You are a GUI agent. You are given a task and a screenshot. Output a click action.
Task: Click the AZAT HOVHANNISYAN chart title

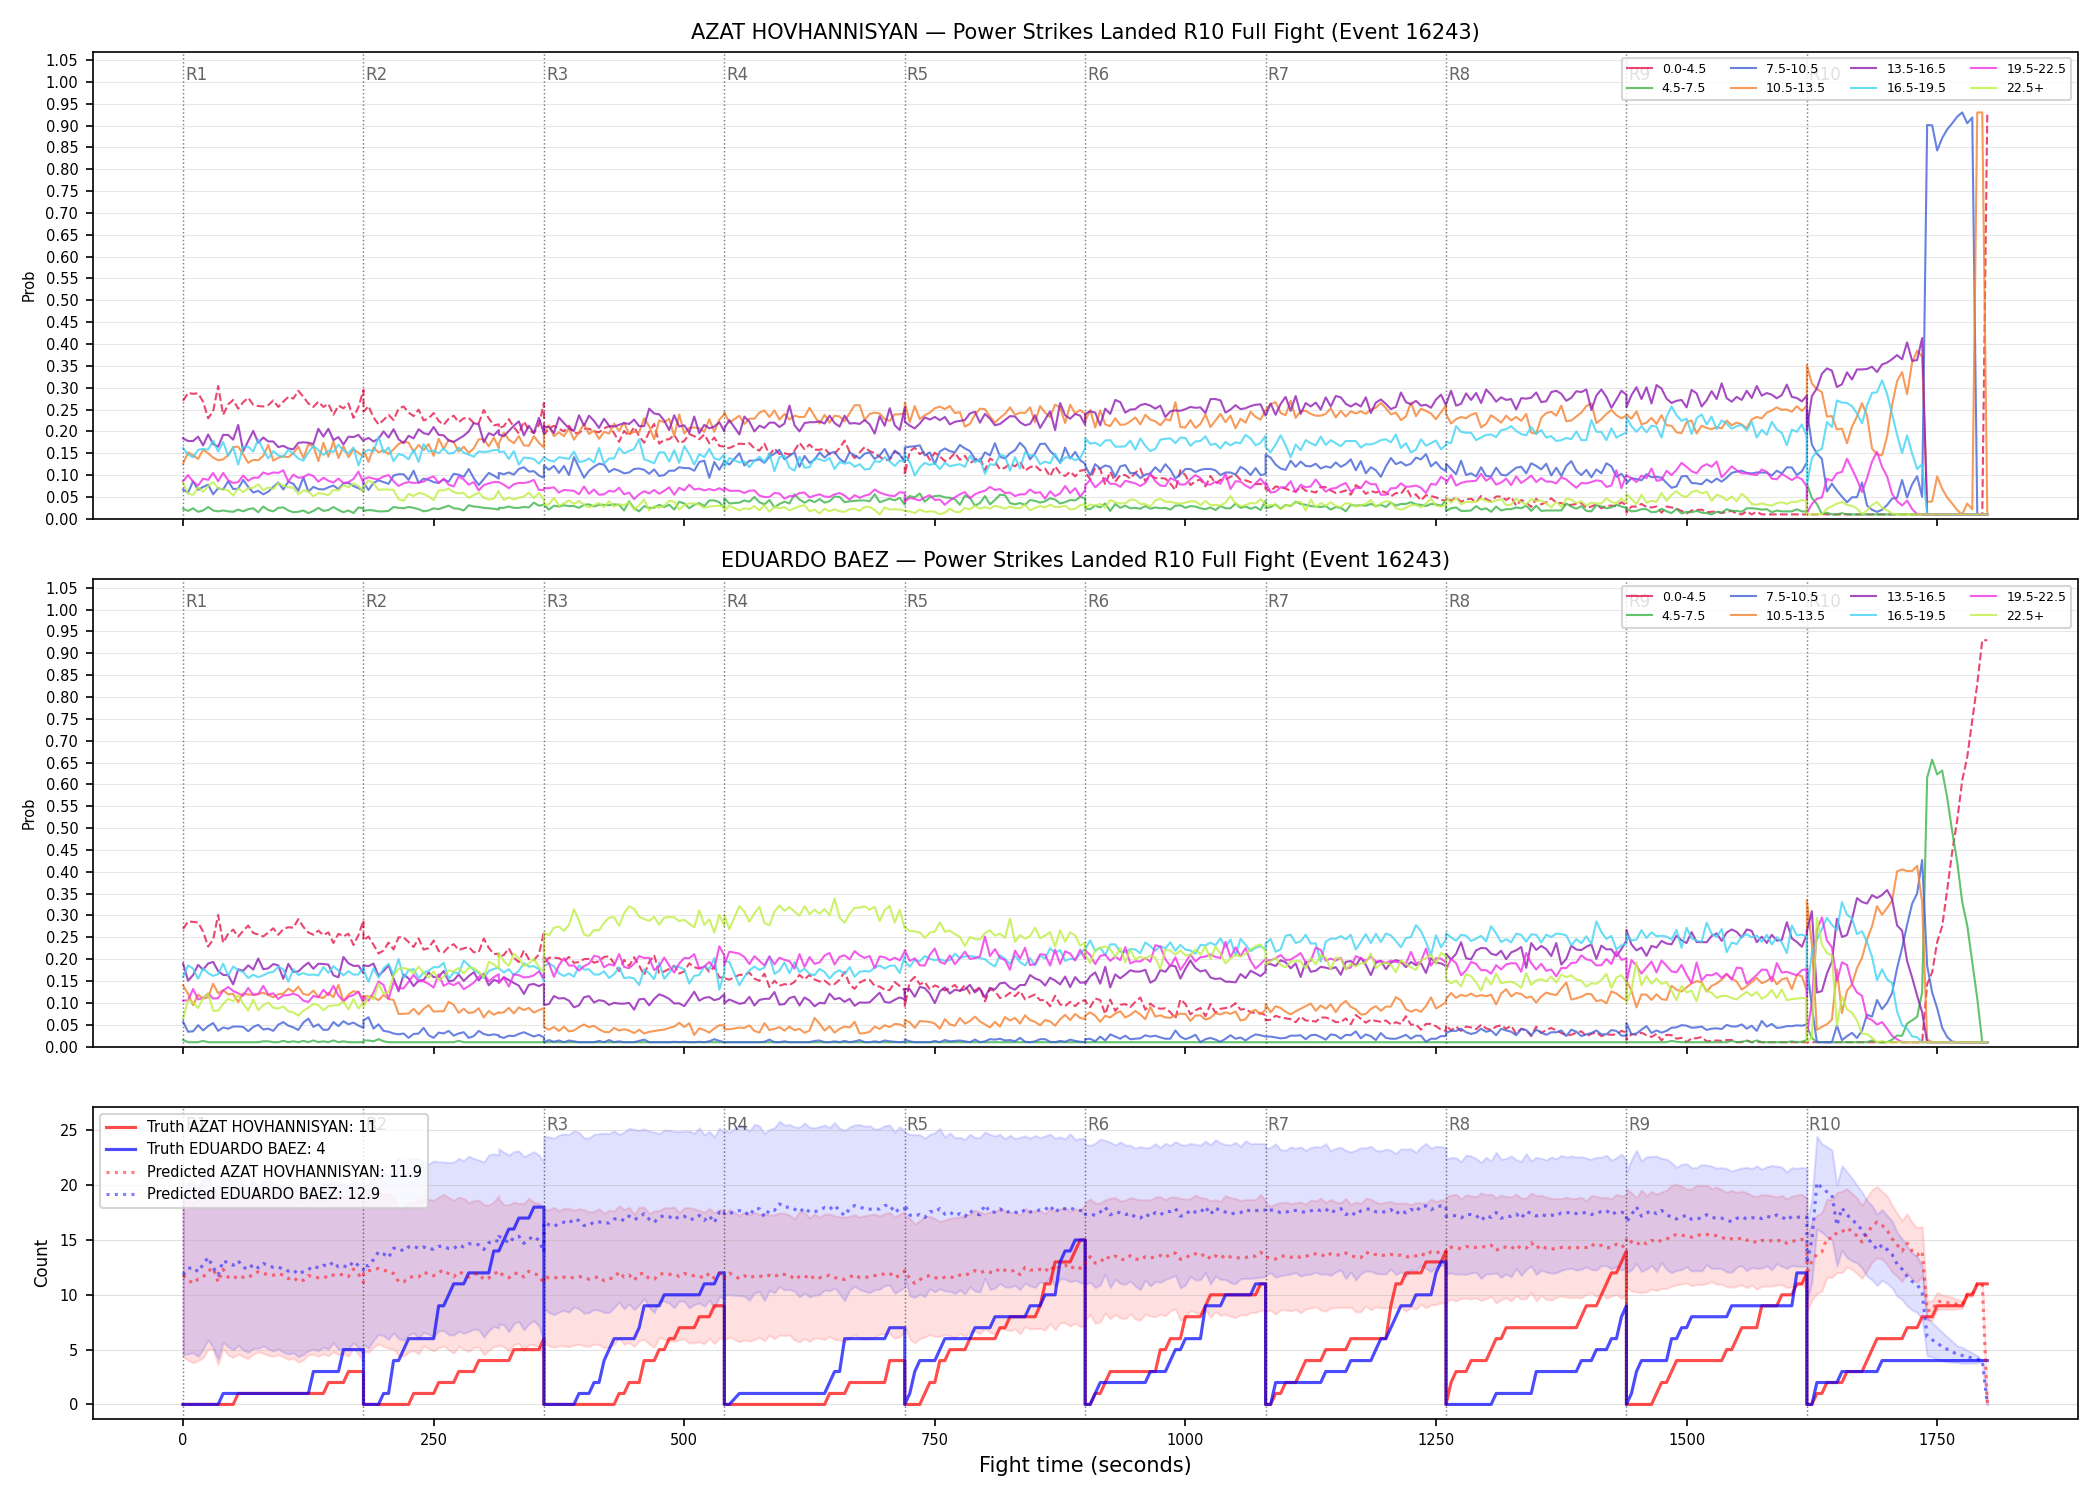[1085, 32]
